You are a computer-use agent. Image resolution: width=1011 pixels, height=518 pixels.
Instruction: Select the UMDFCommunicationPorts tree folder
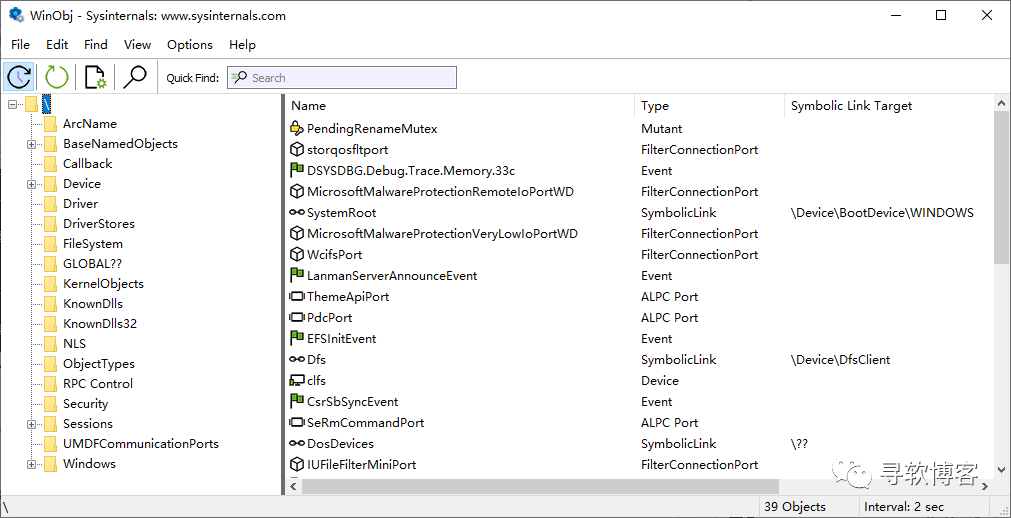[x=141, y=444]
